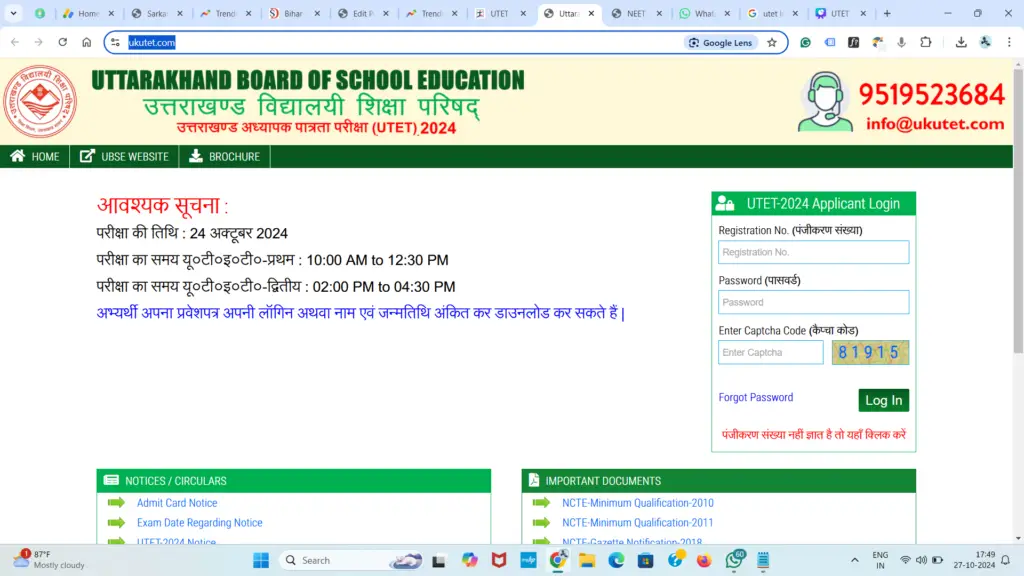Click the browser home icon
The height and width of the screenshot is (576, 1024).
click(x=86, y=42)
